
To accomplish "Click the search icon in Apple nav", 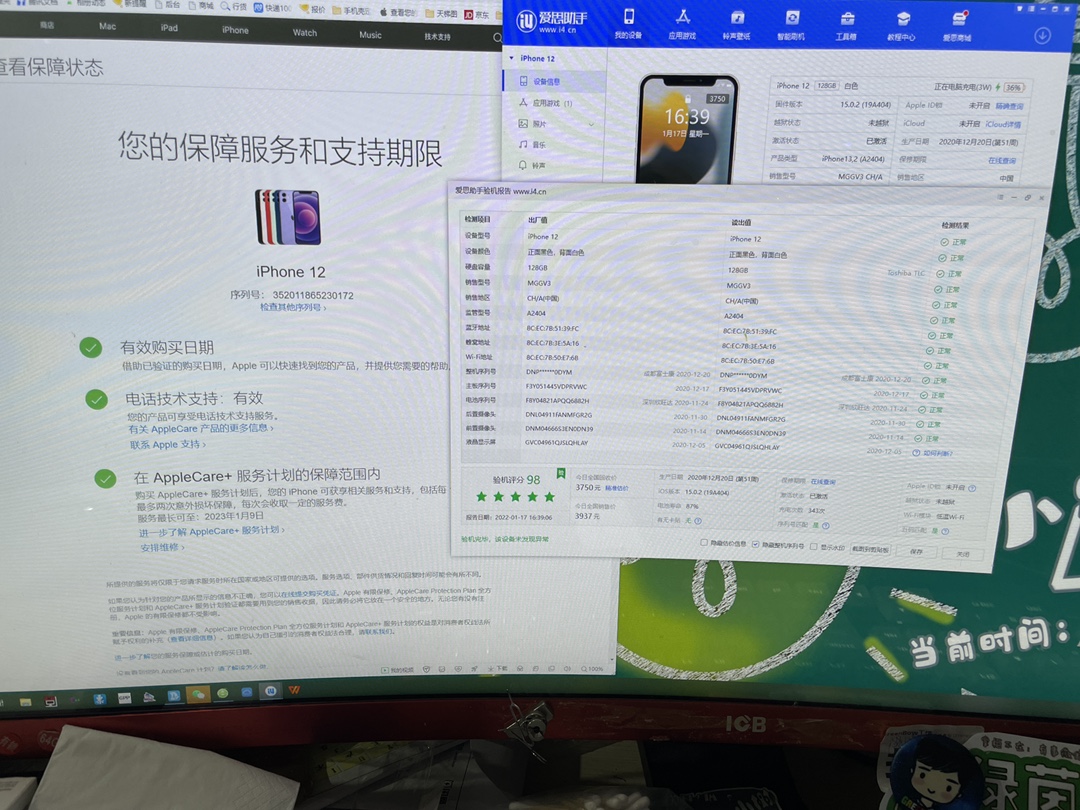I will (497, 38).
